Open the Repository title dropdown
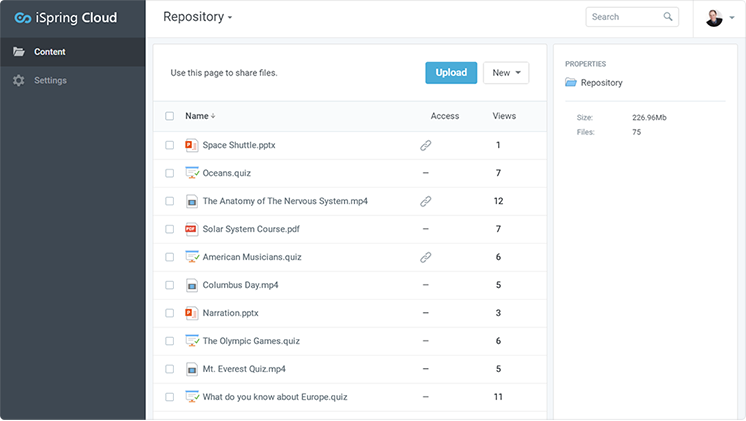Image resolution: width=746 pixels, height=421 pixels. click(x=197, y=17)
